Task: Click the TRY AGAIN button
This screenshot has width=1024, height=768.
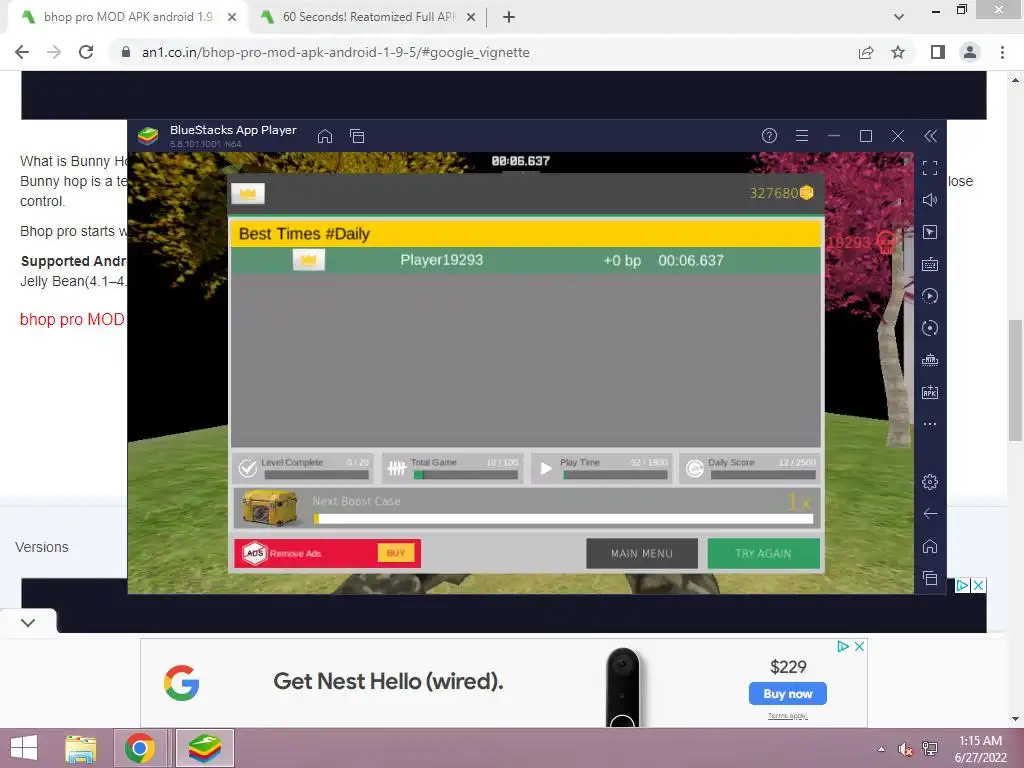Action: [763, 554]
